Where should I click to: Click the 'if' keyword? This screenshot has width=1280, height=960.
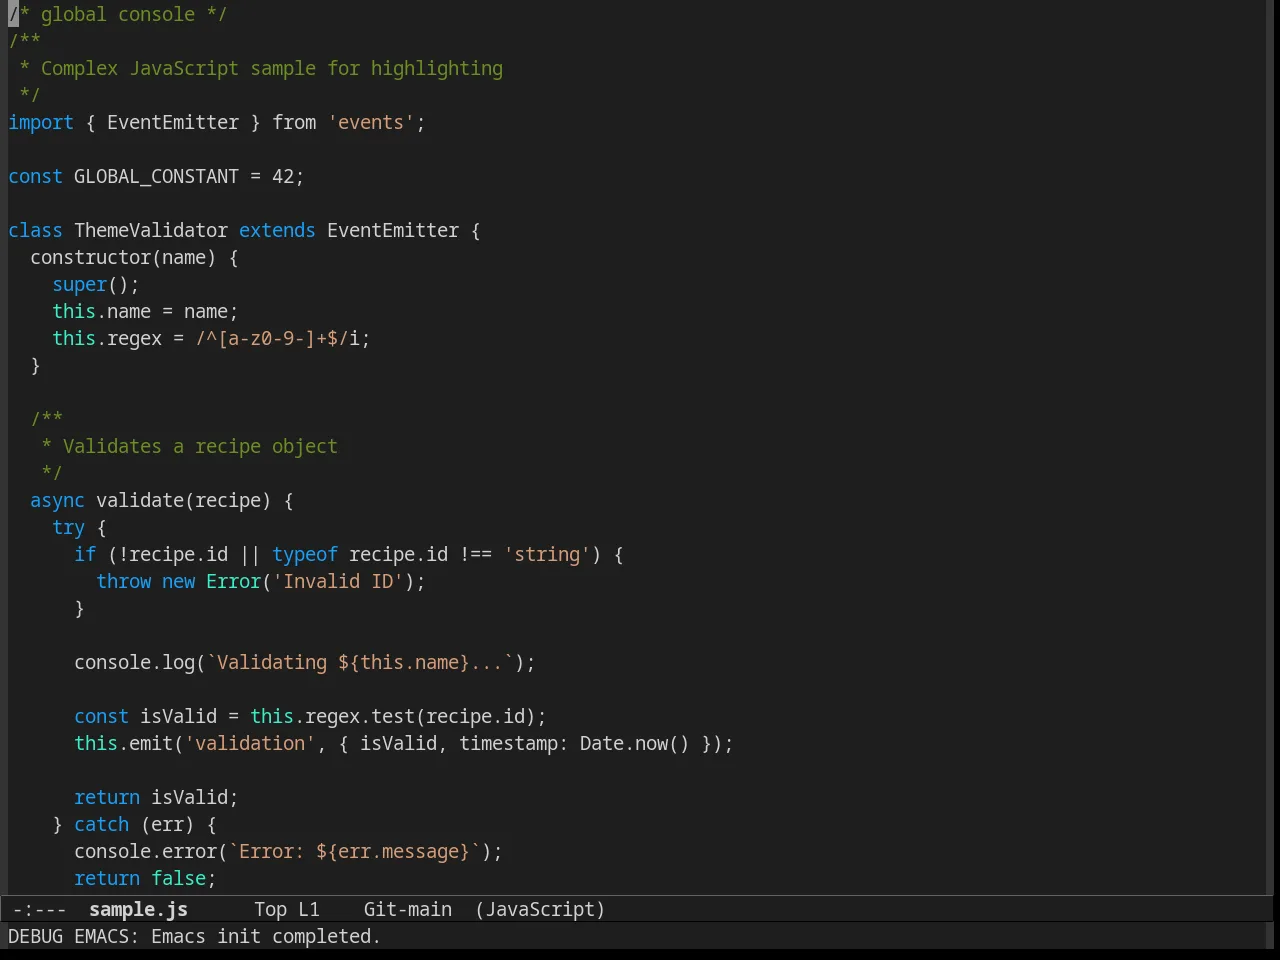tap(85, 554)
